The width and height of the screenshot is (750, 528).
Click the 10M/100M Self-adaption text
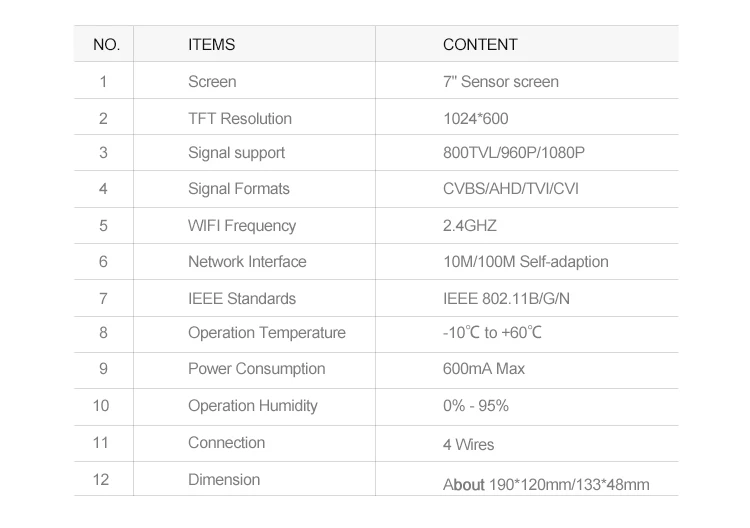pyautogui.click(x=525, y=262)
